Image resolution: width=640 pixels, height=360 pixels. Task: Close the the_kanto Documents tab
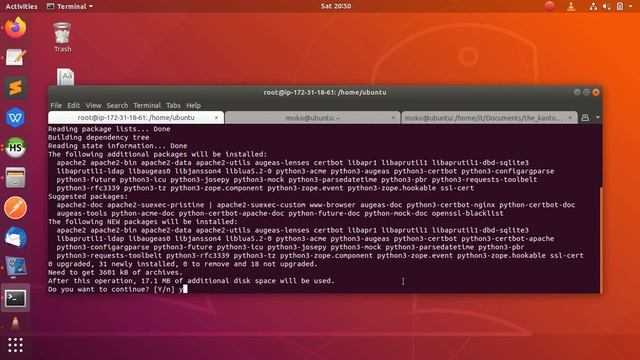570,118
